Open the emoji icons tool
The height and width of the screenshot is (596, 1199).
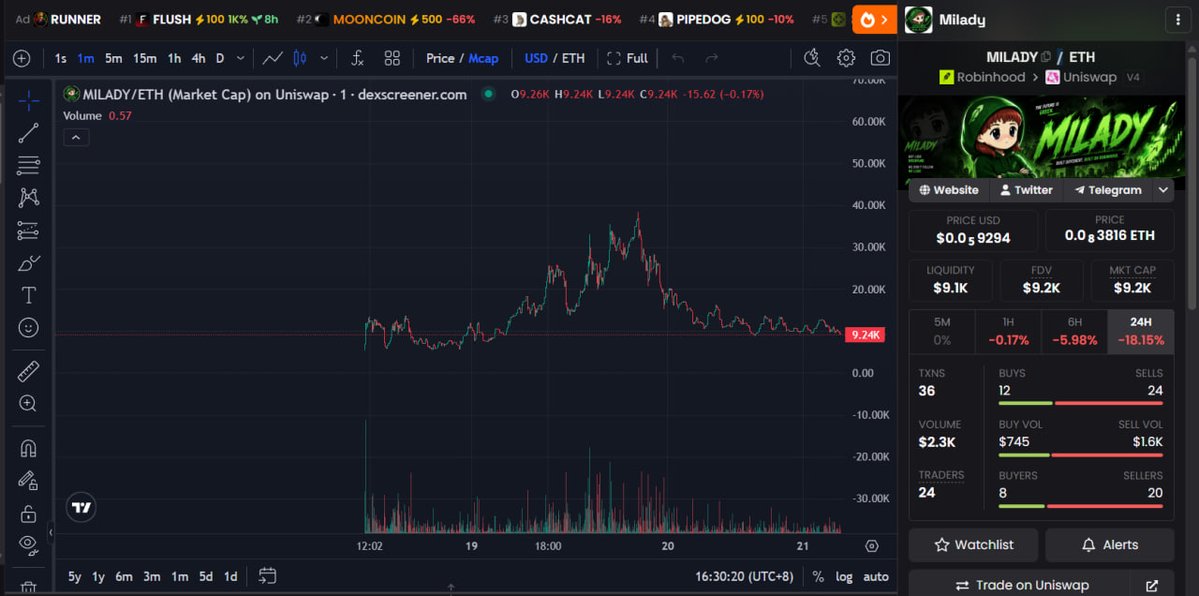[28, 327]
